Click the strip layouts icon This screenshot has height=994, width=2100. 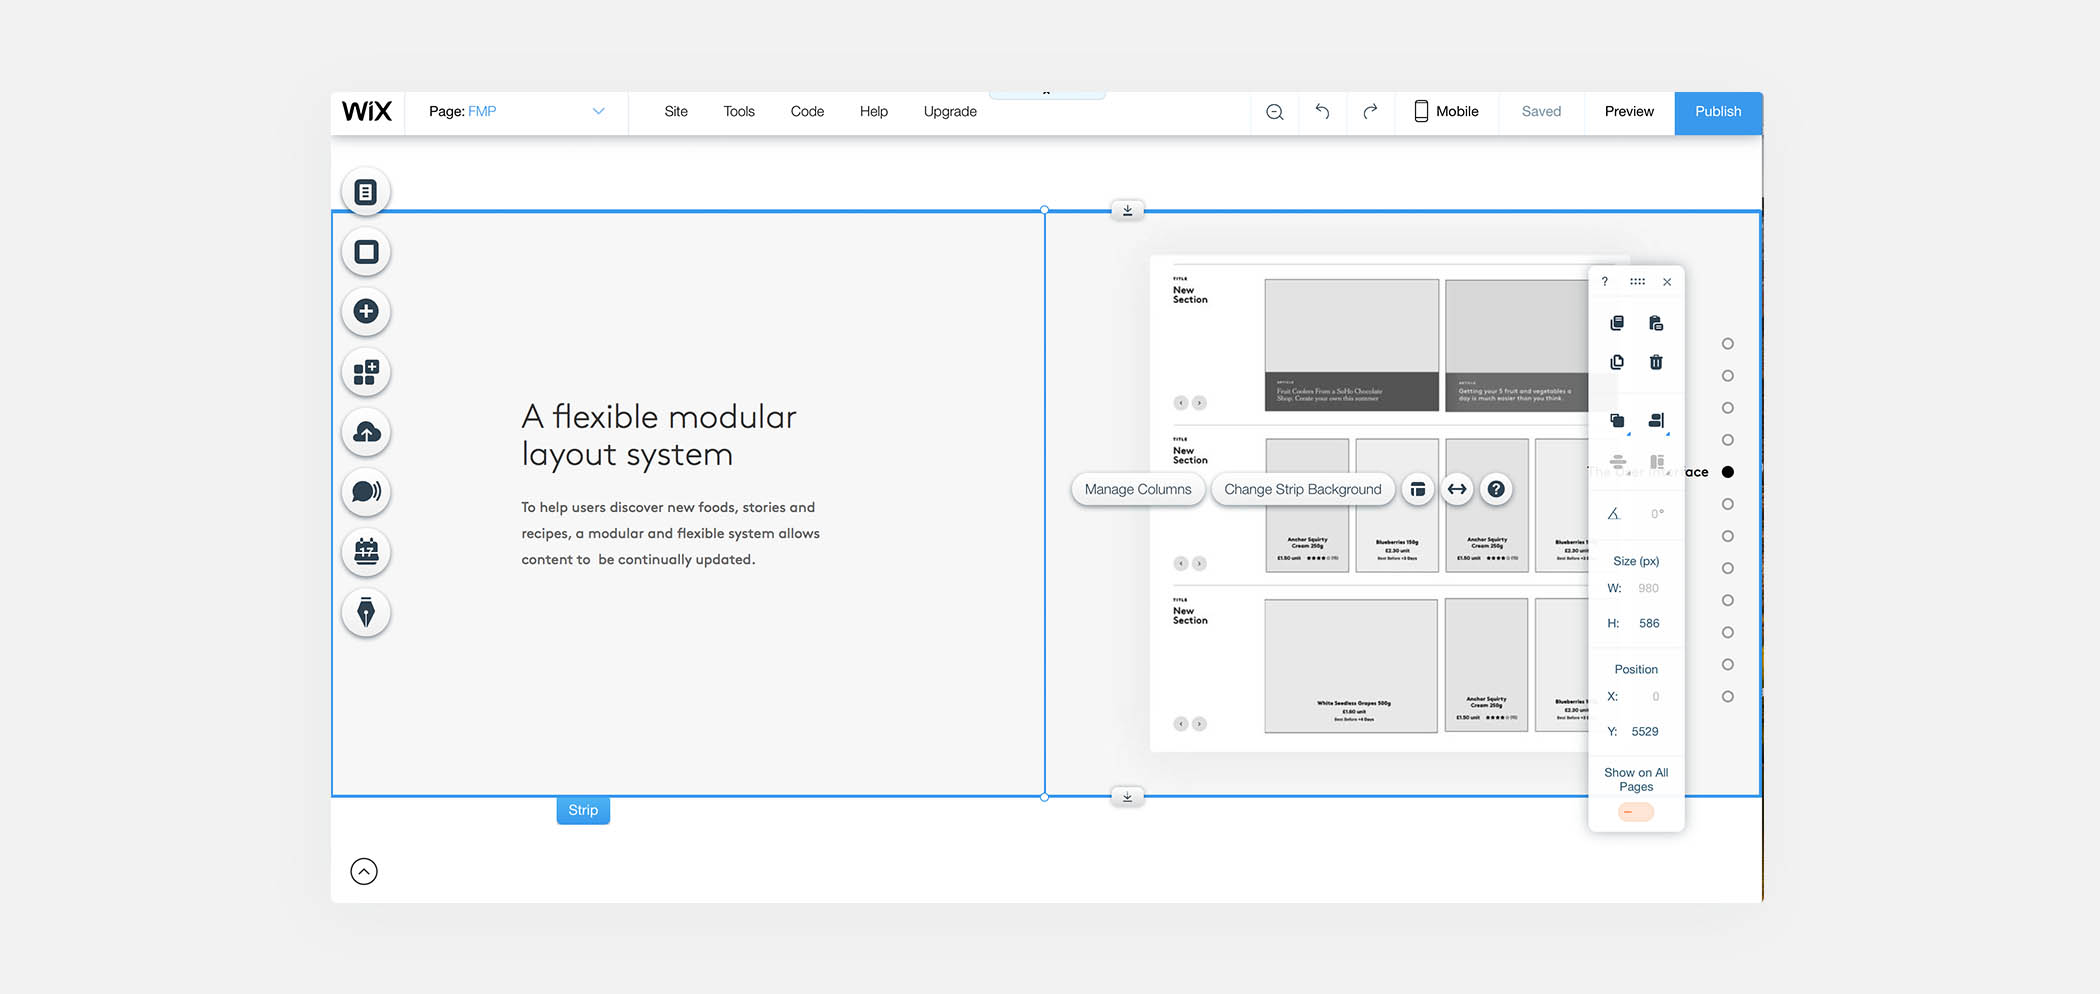point(1418,489)
